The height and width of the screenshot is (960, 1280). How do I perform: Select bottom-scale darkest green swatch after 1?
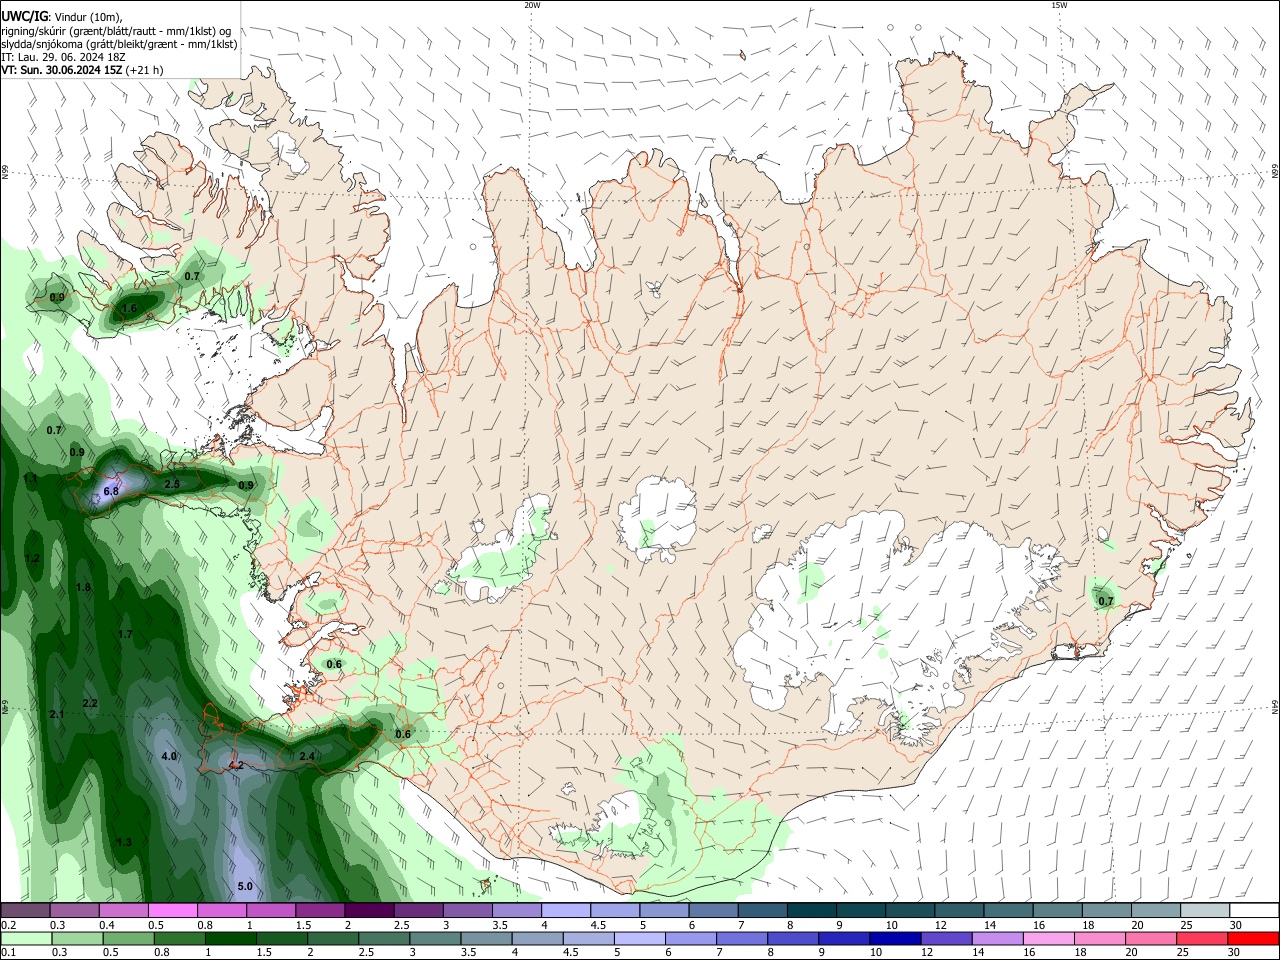230,938
